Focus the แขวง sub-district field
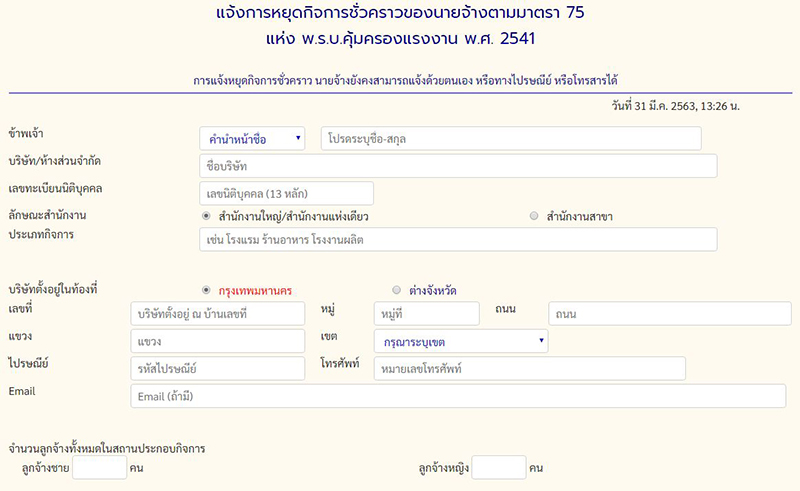800x491 pixels. tap(217, 341)
